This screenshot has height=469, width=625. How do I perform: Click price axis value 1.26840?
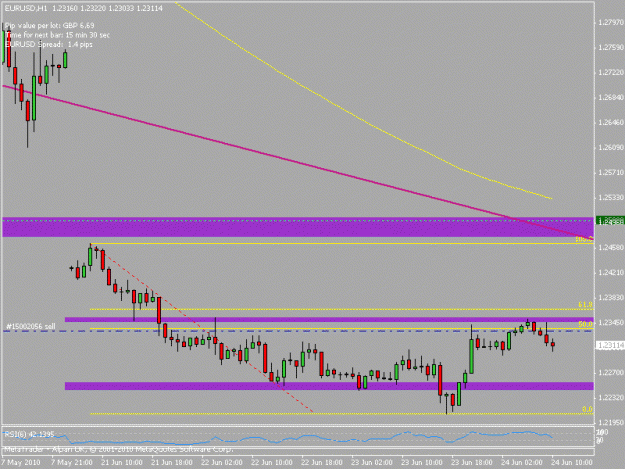(611, 98)
